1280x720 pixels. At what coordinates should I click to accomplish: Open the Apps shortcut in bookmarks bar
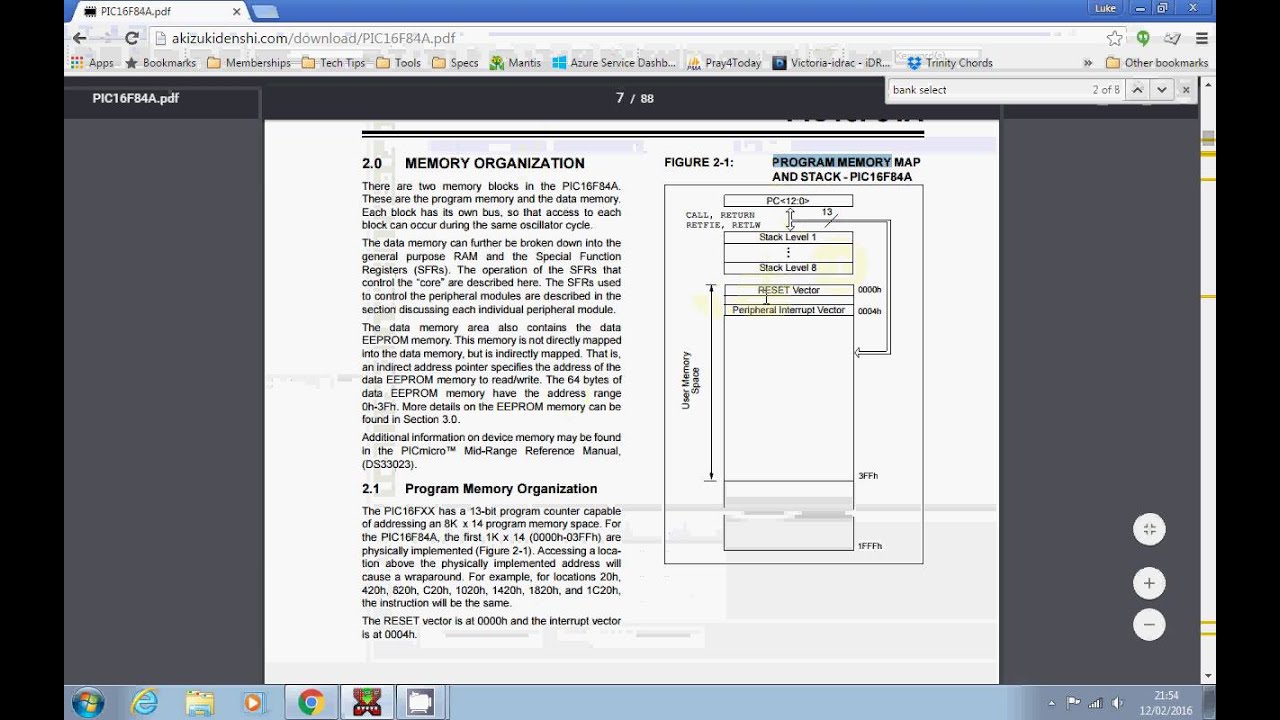[x=92, y=62]
